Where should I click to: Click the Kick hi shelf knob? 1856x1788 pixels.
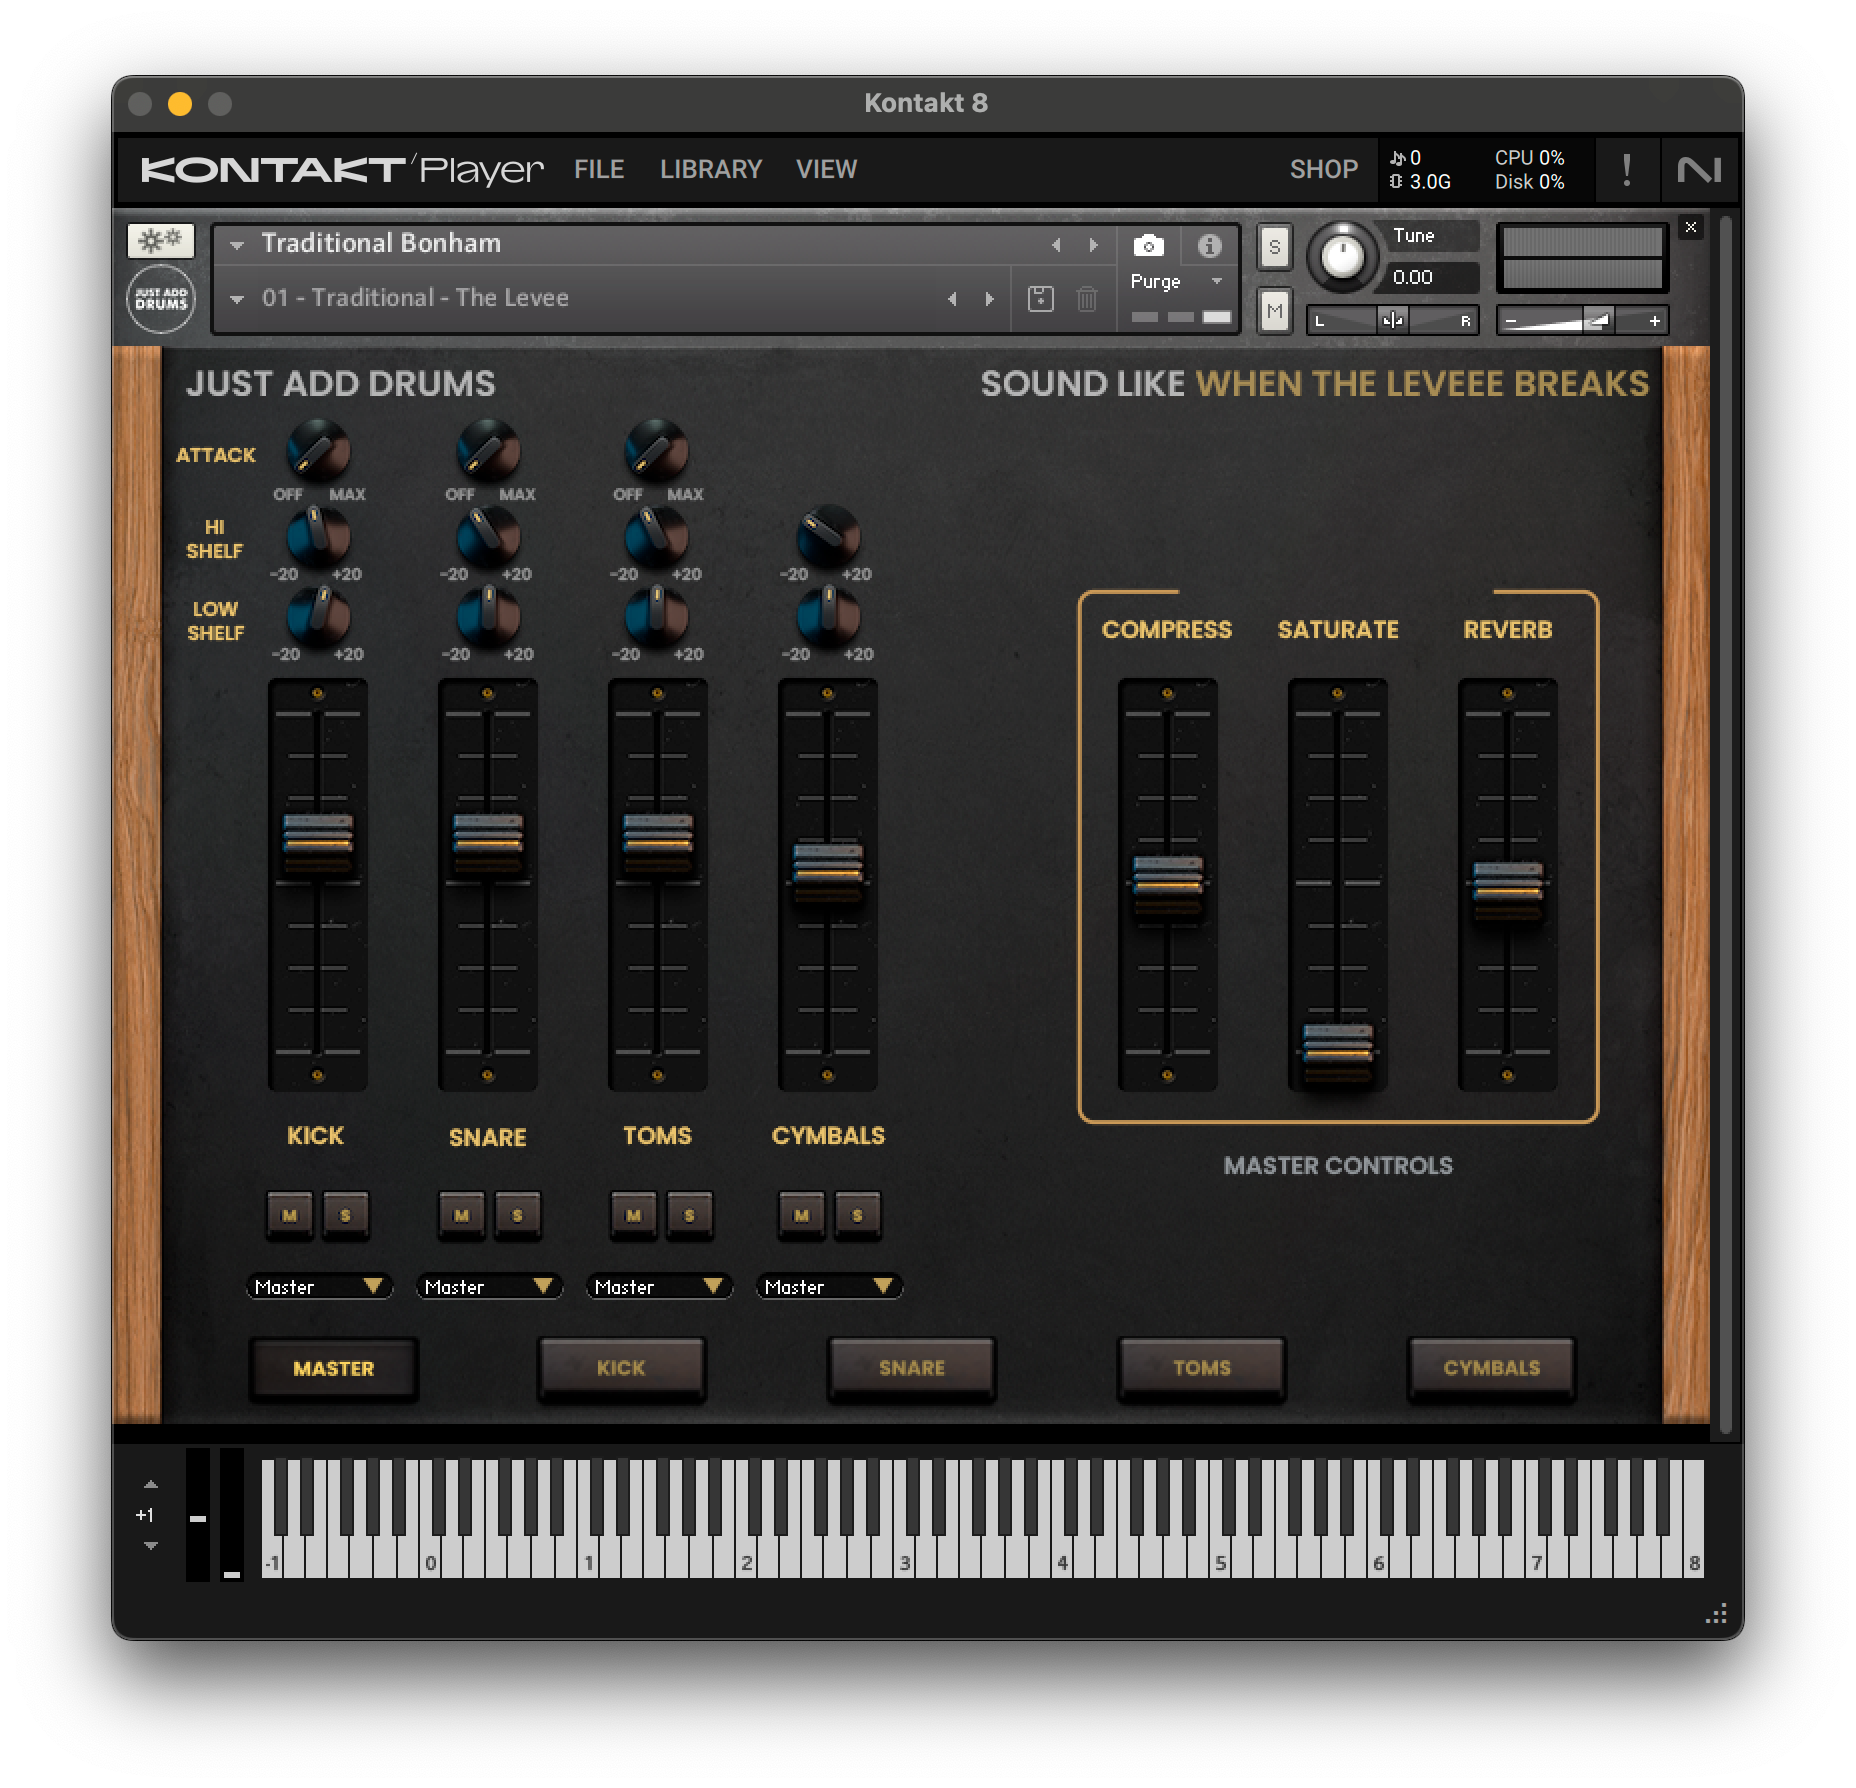pyautogui.click(x=318, y=536)
